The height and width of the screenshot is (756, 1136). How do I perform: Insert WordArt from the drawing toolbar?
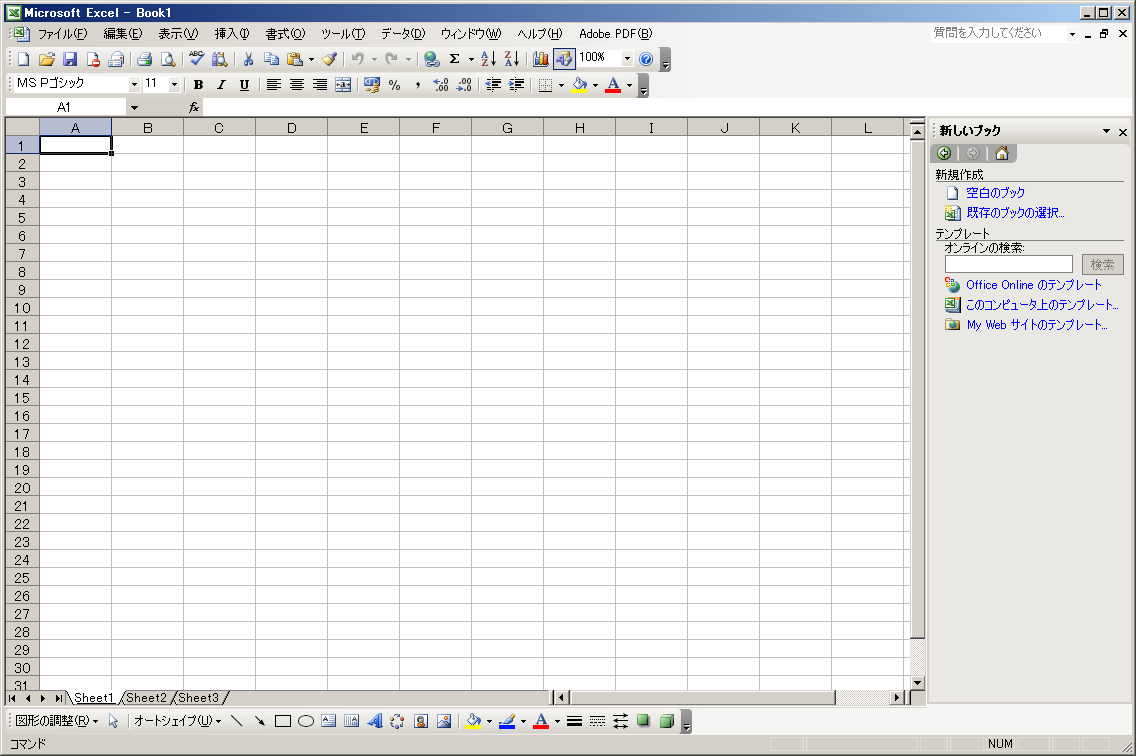click(375, 721)
